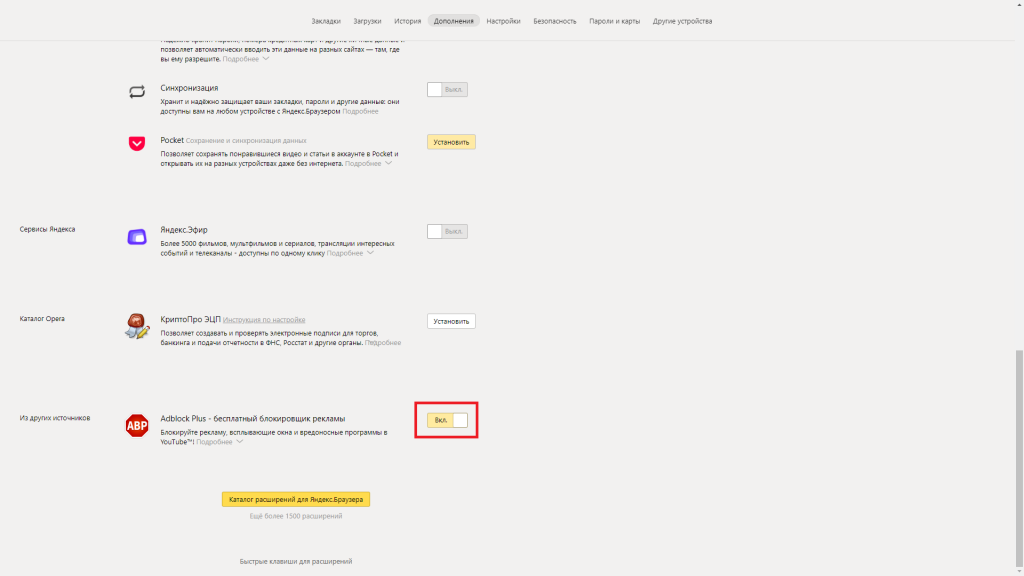This screenshot has width=1024, height=576.
Task: Expand Подробнее at the top password description
Action: click(246, 59)
